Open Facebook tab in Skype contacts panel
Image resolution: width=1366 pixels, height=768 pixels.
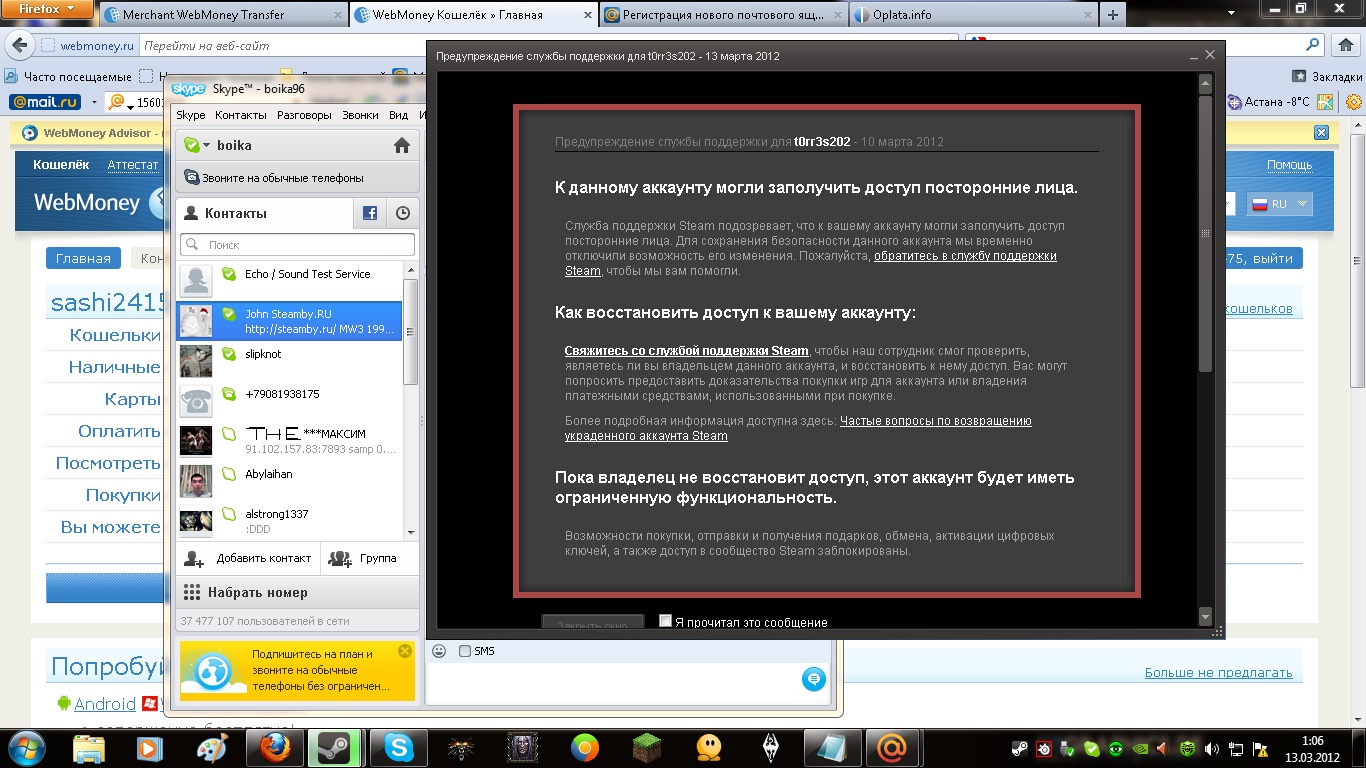[x=369, y=213]
